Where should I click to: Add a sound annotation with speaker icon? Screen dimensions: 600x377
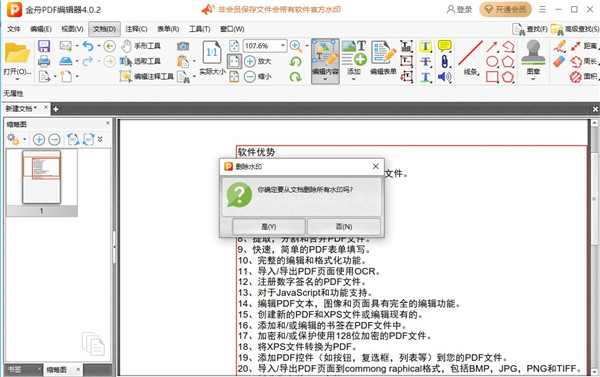[x=444, y=77]
